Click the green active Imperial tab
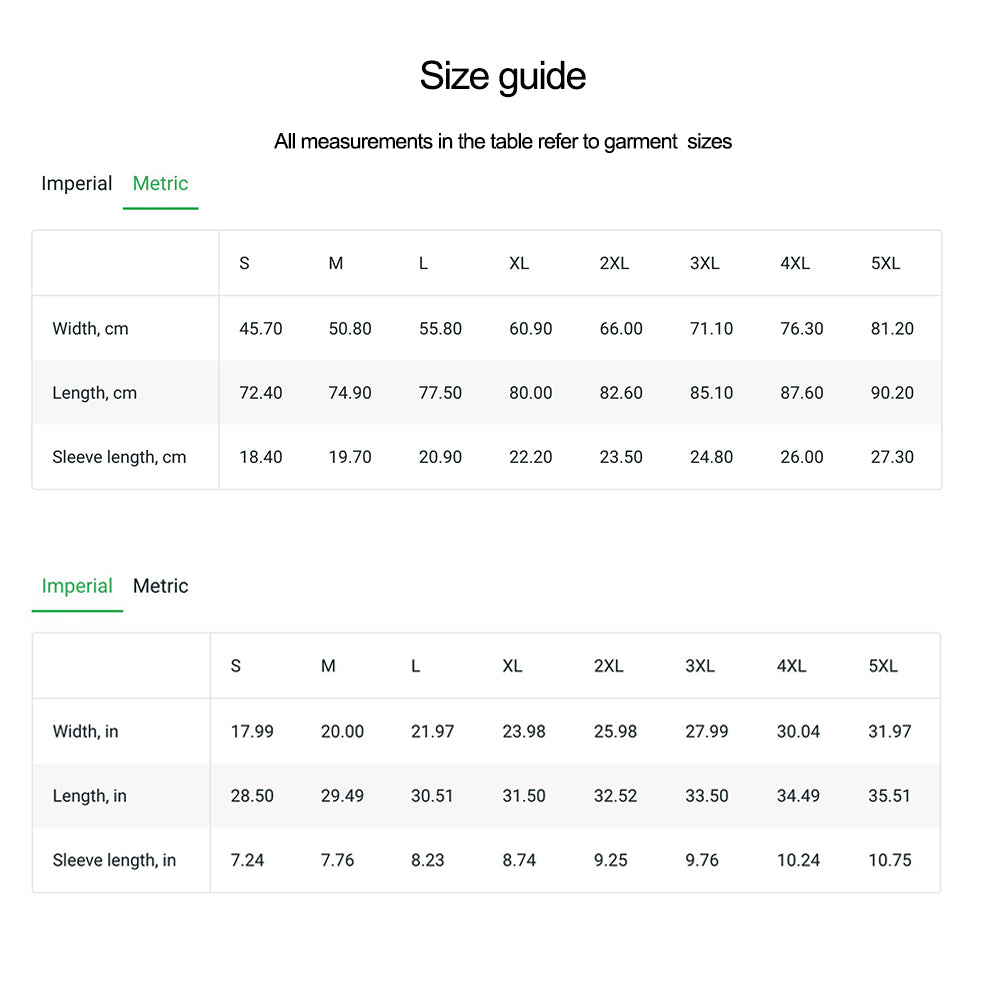The image size is (1000, 1000). click(x=76, y=587)
